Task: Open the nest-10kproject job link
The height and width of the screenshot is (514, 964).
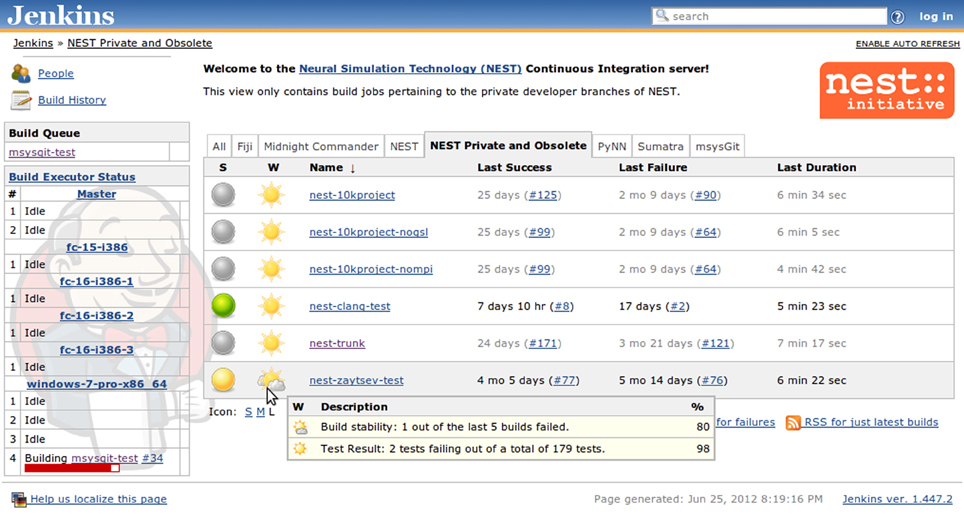Action: pos(352,195)
